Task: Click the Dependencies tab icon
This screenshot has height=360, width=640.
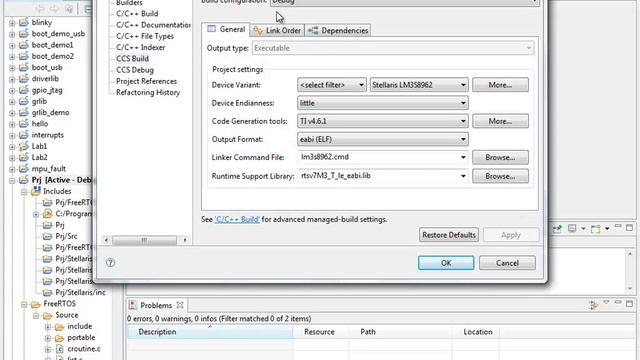Action: tap(313, 30)
